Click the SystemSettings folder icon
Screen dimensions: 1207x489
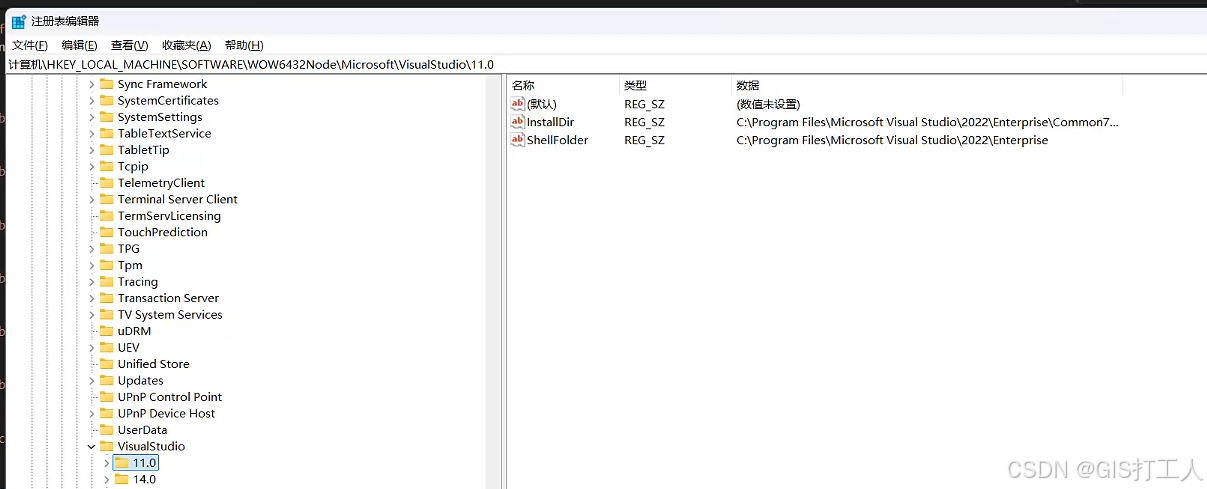107,117
